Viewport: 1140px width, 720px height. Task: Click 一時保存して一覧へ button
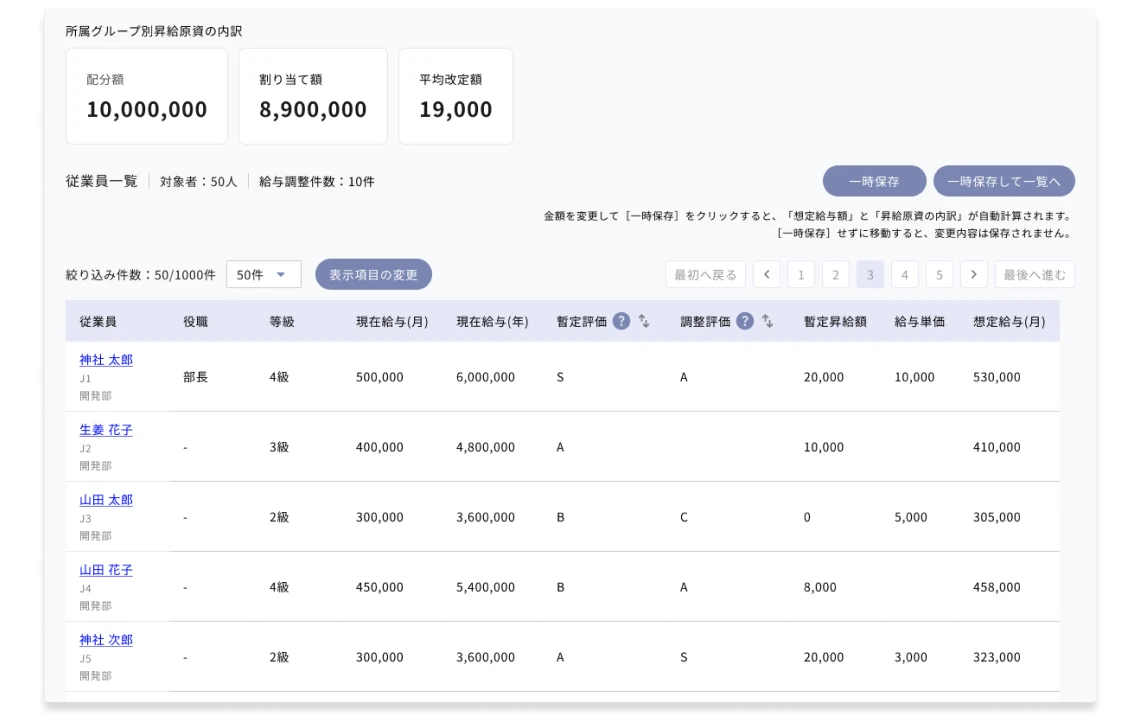[x=1003, y=181]
